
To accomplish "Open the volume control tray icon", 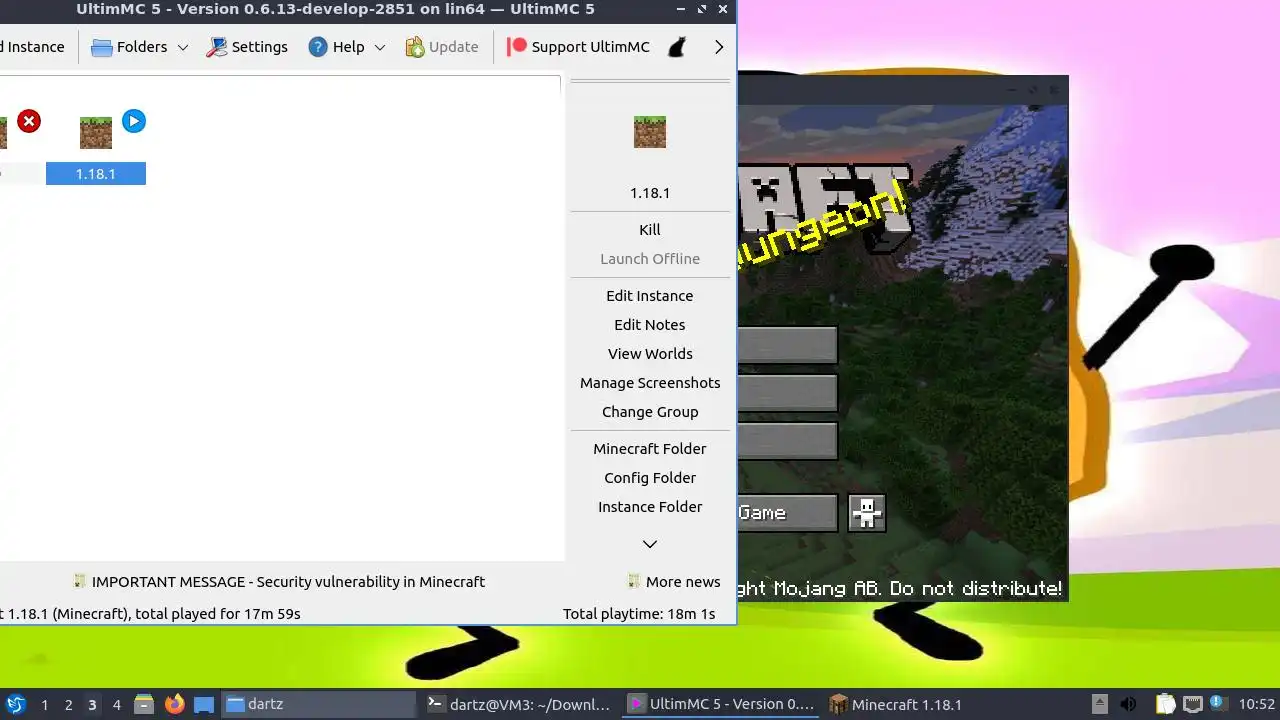I will pos(1128,704).
